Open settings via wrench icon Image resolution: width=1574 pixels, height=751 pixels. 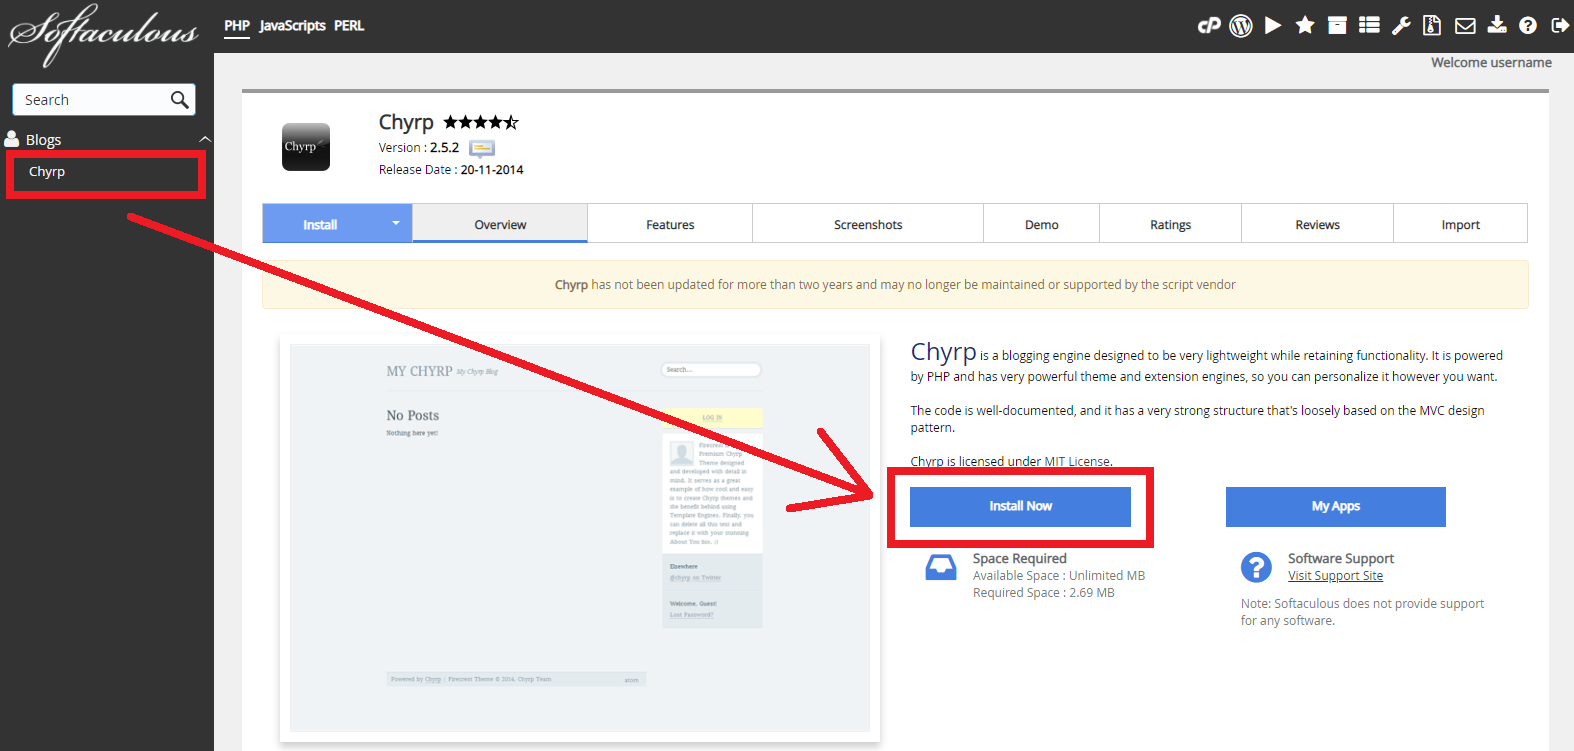[1401, 26]
